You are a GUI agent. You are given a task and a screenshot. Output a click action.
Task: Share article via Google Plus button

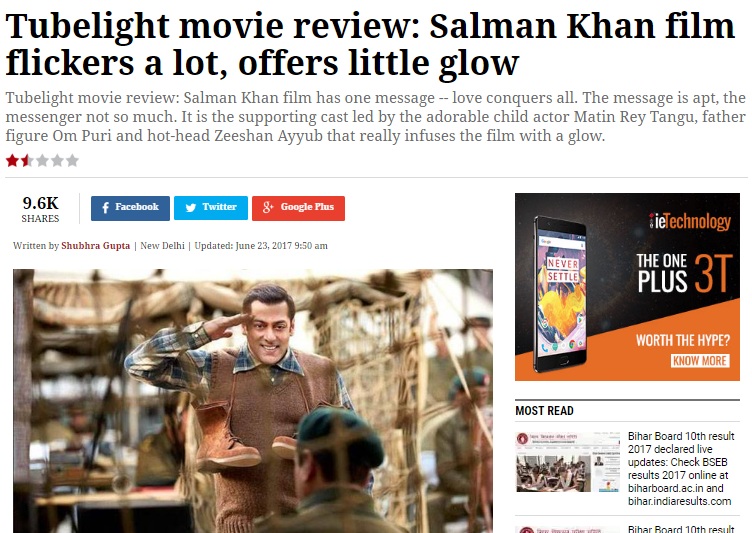pyautogui.click(x=298, y=208)
